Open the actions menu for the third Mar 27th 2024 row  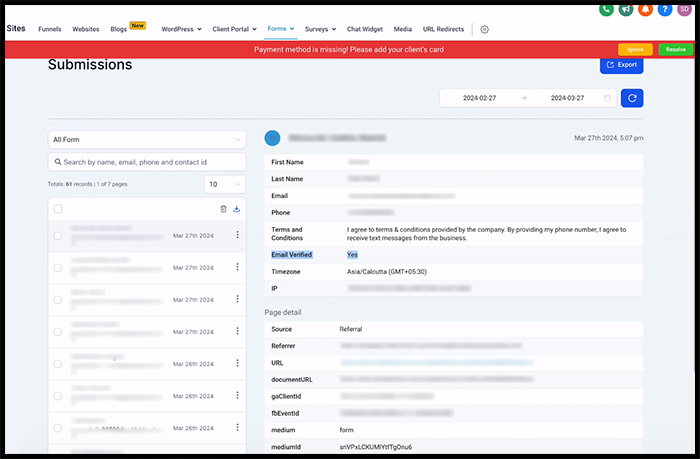click(x=238, y=299)
